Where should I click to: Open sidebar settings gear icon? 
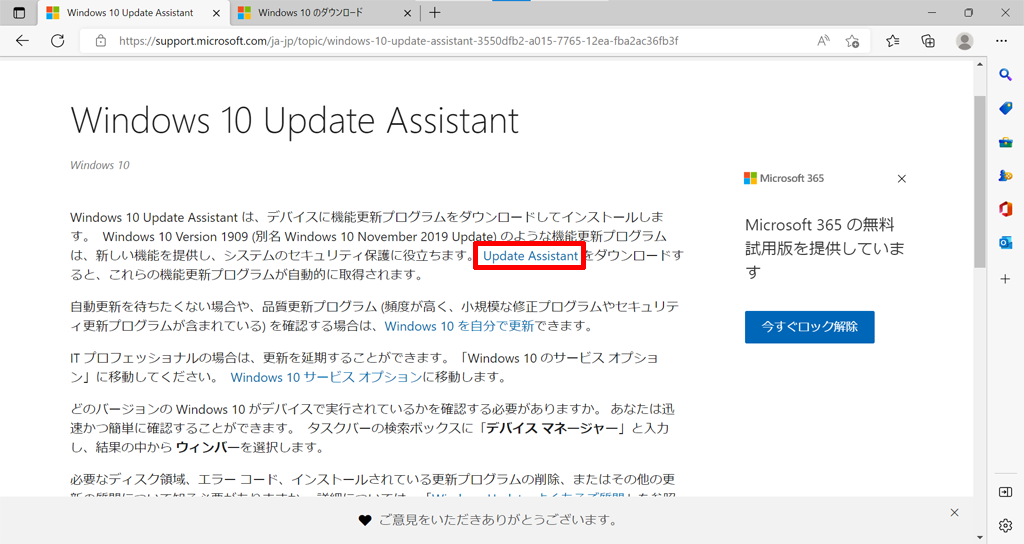1006,525
